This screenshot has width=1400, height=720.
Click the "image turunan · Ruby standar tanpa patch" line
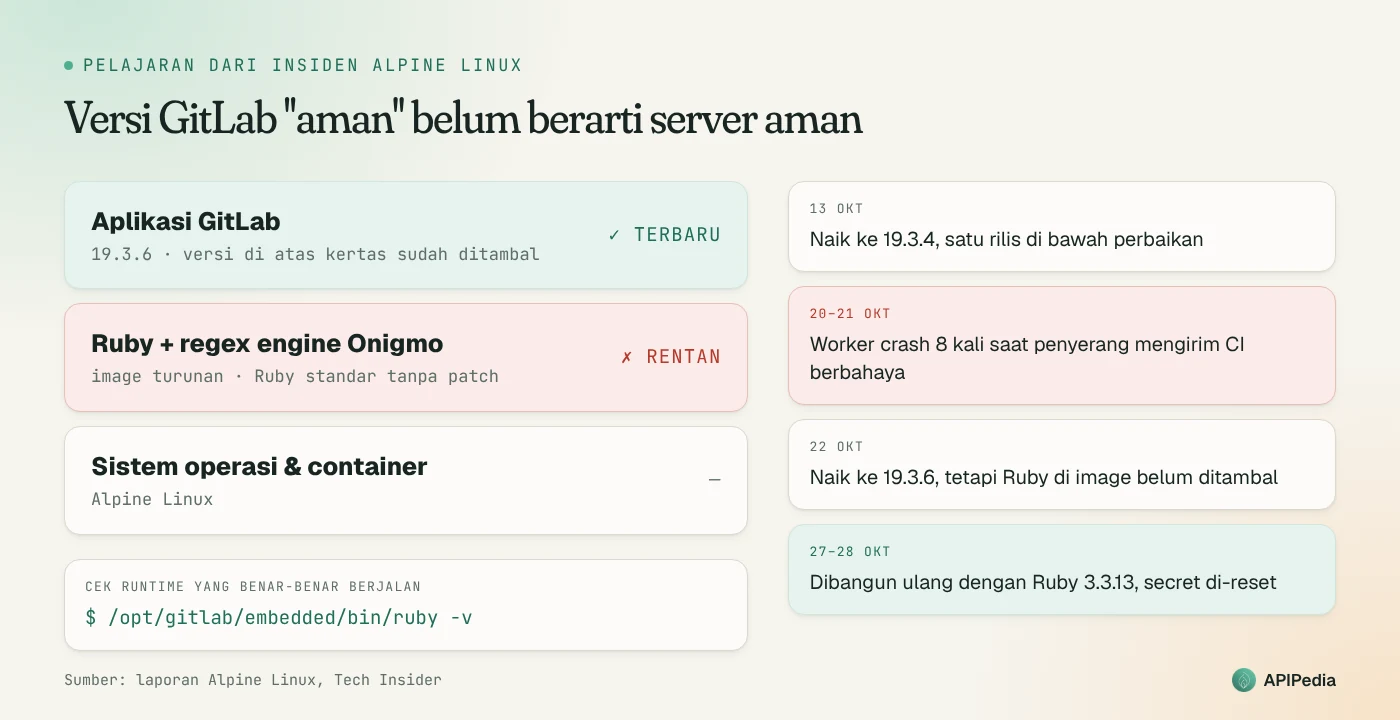(x=295, y=377)
